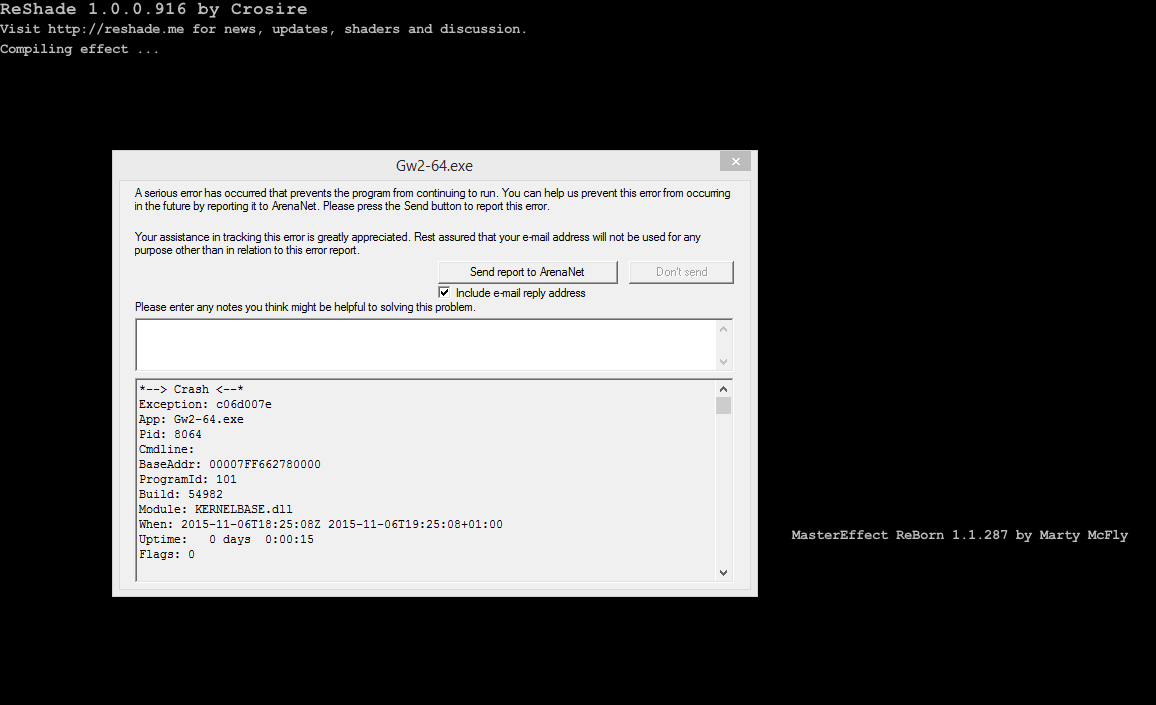Image resolution: width=1156 pixels, height=705 pixels.
Task: Click the 'Cmdline:' line
Action: click(167, 449)
